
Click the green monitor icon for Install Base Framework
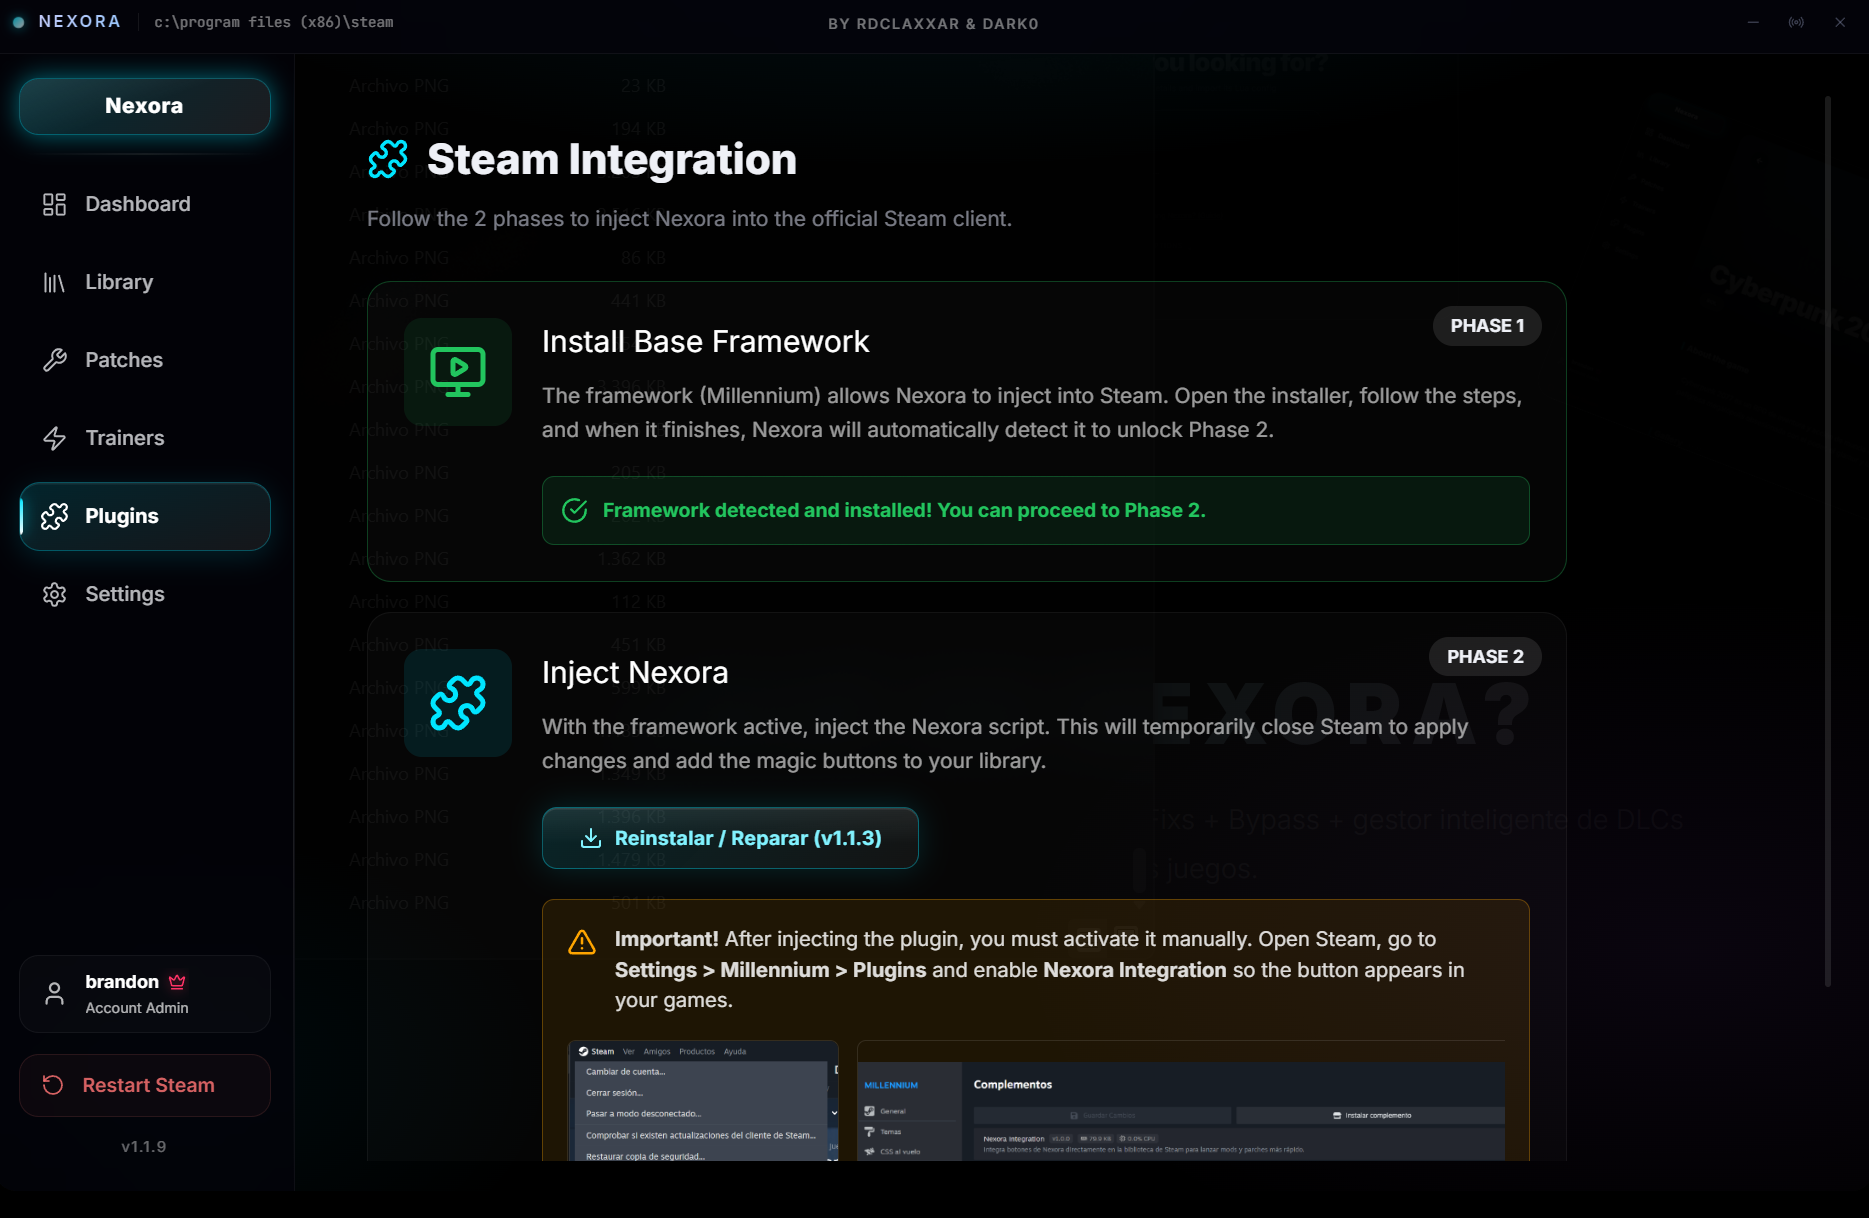pos(458,372)
